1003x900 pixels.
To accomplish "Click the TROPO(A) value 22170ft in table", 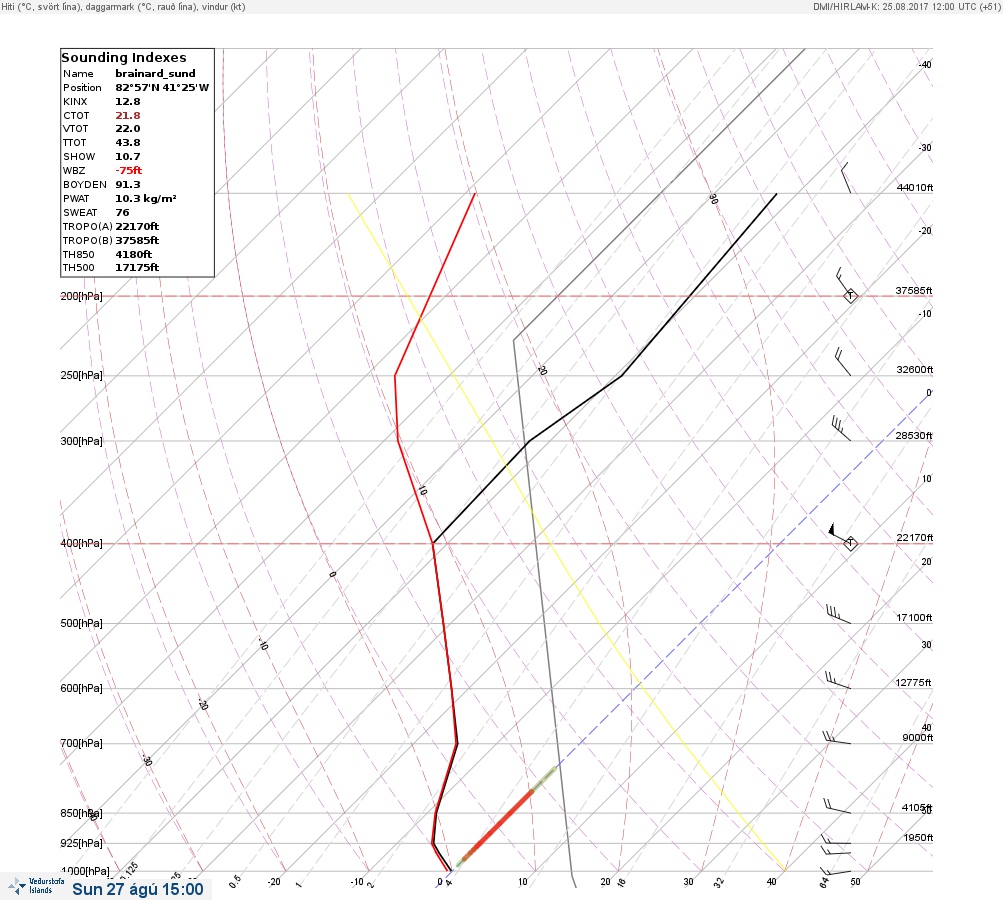I will click(x=137, y=226).
